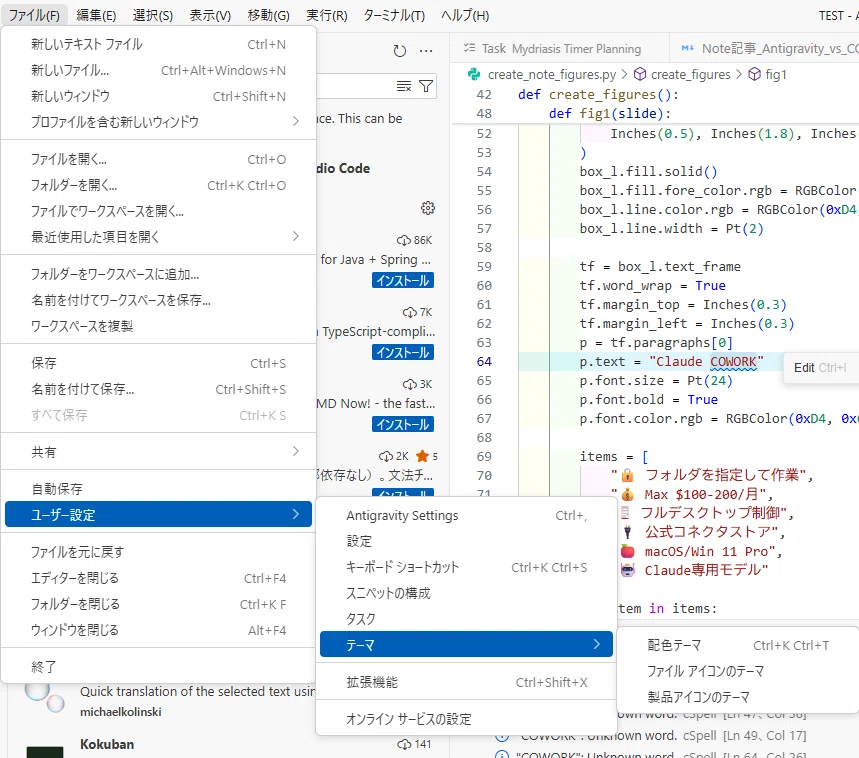The image size is (859, 758).
Task: Click the refresh icon in extensions panel
Action: (400, 51)
